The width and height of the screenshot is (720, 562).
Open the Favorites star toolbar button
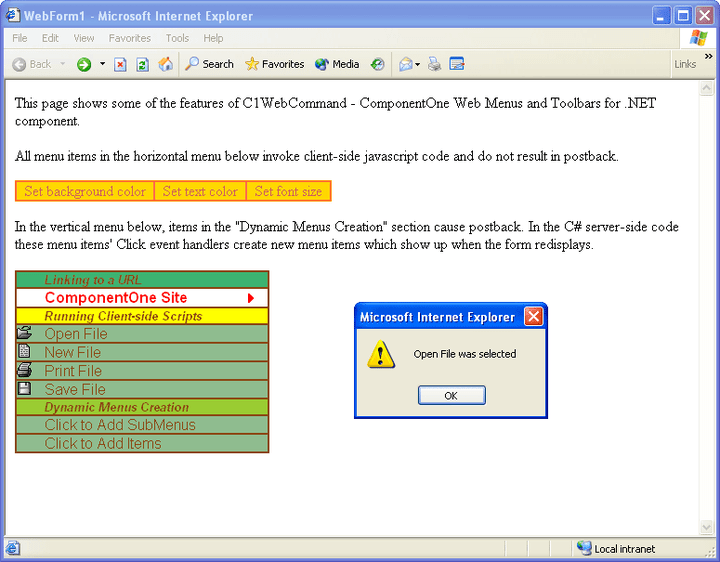pyautogui.click(x=274, y=64)
